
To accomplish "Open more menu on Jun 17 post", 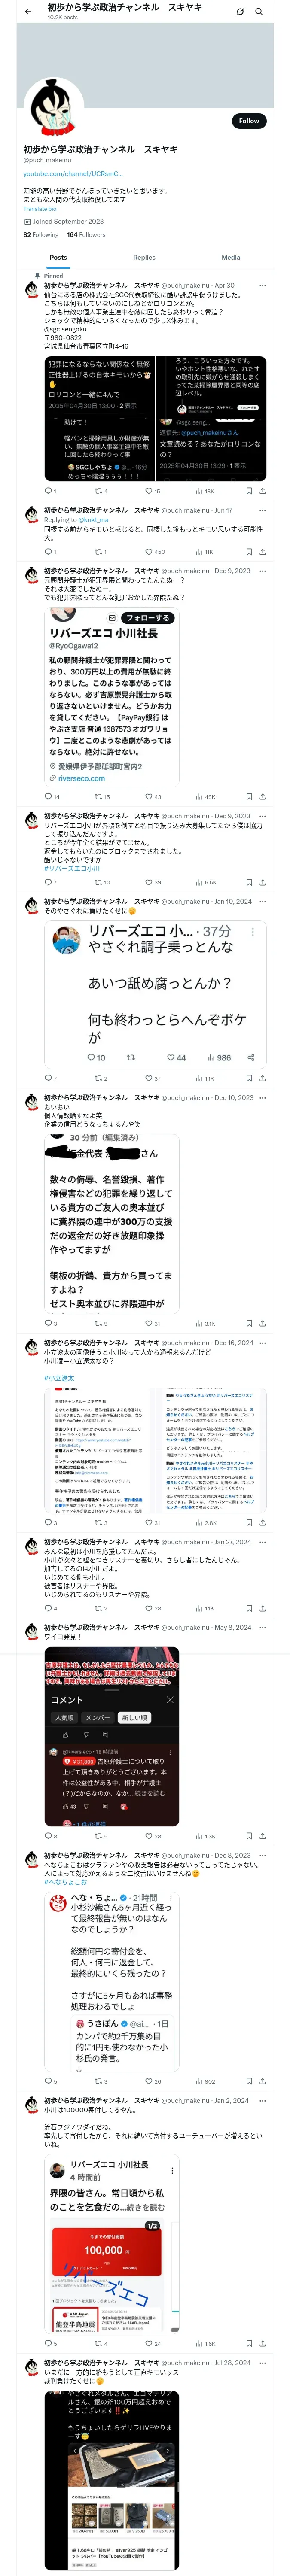I will pyautogui.click(x=262, y=510).
